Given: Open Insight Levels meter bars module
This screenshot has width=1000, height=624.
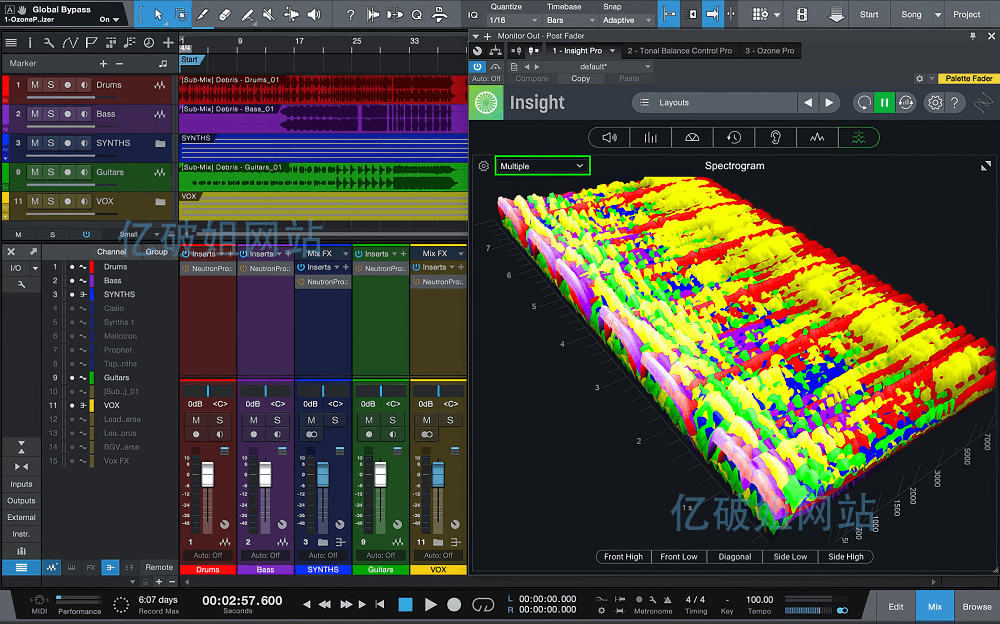Looking at the screenshot, I should (651, 137).
